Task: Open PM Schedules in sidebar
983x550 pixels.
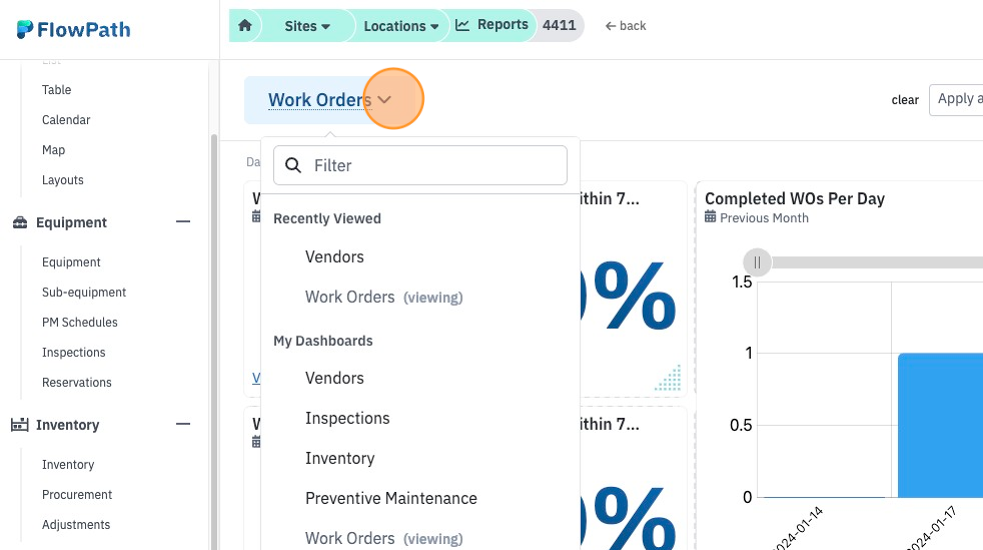Action: [80, 322]
